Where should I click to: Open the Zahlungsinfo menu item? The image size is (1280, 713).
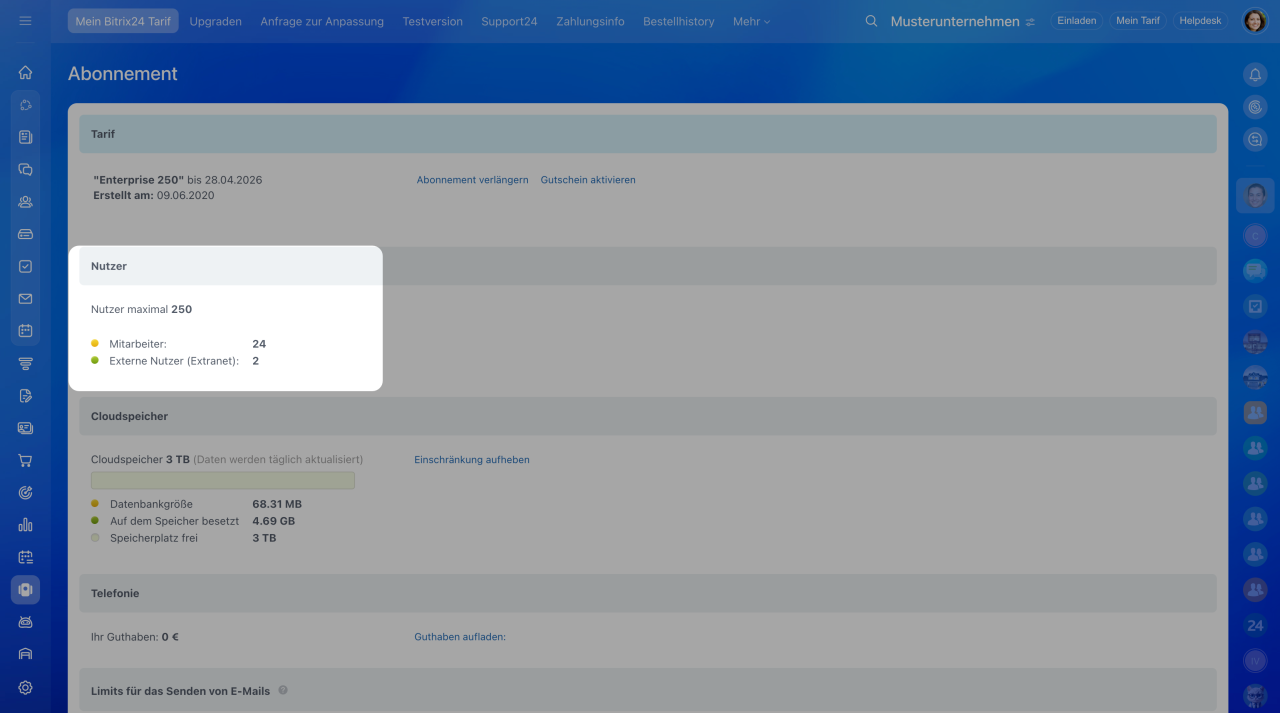click(591, 21)
